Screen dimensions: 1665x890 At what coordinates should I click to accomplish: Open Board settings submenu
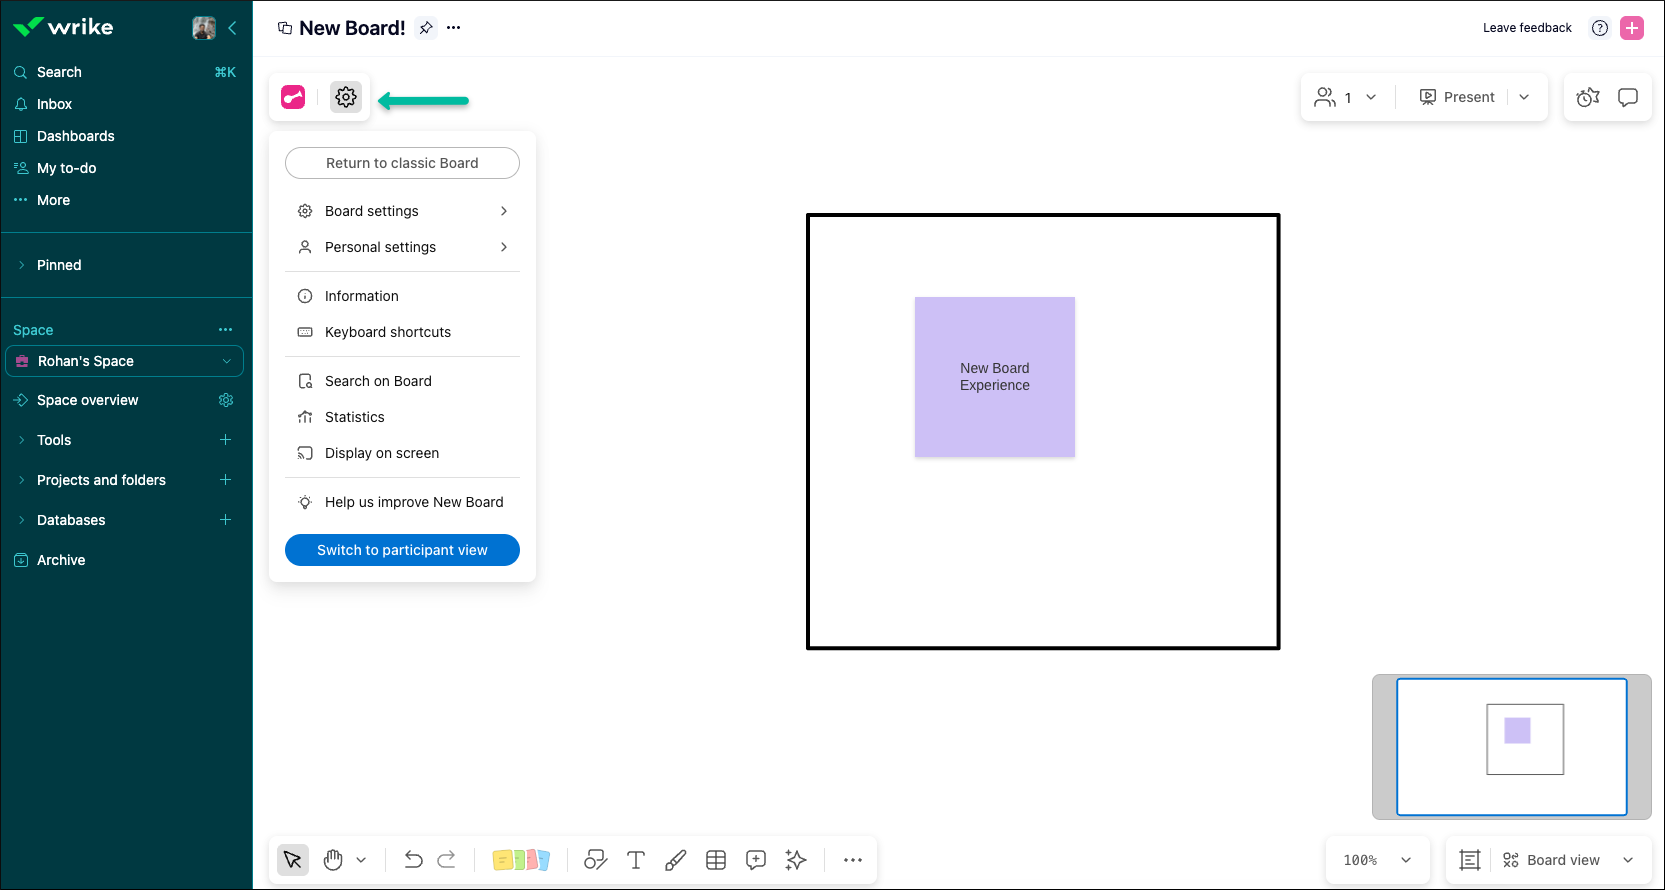click(x=402, y=211)
